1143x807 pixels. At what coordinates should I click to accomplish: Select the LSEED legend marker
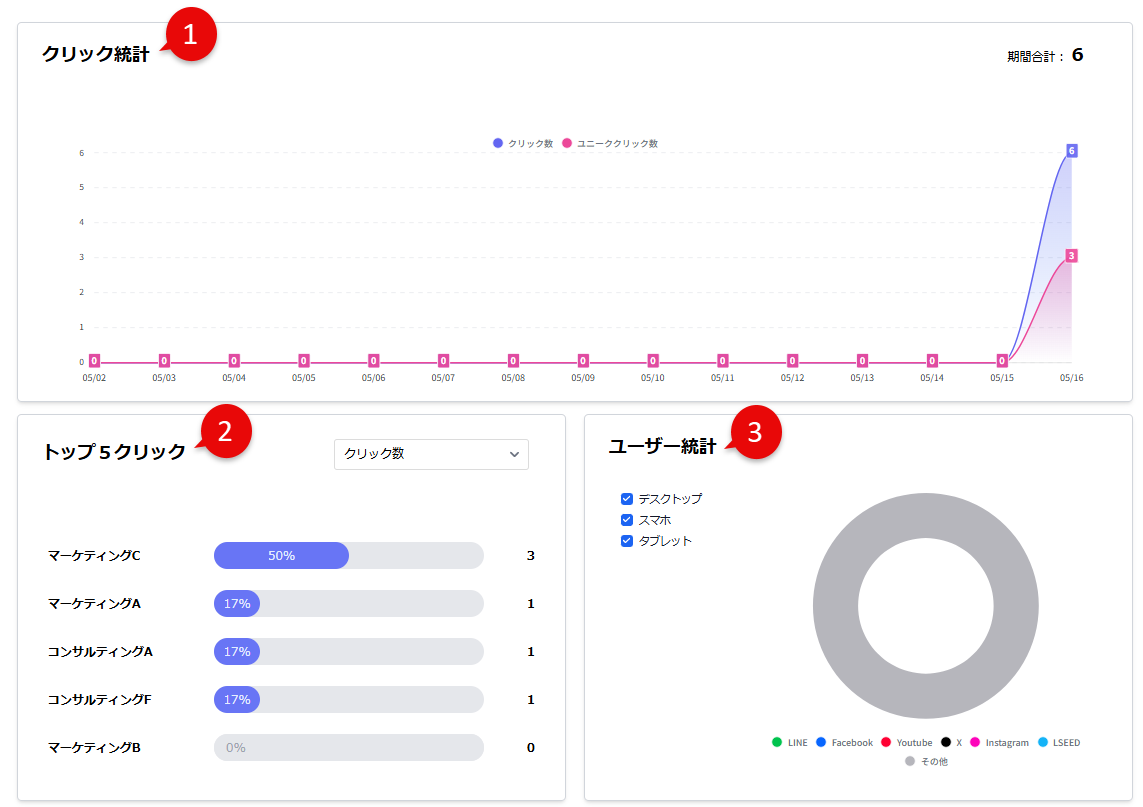coord(1041,743)
